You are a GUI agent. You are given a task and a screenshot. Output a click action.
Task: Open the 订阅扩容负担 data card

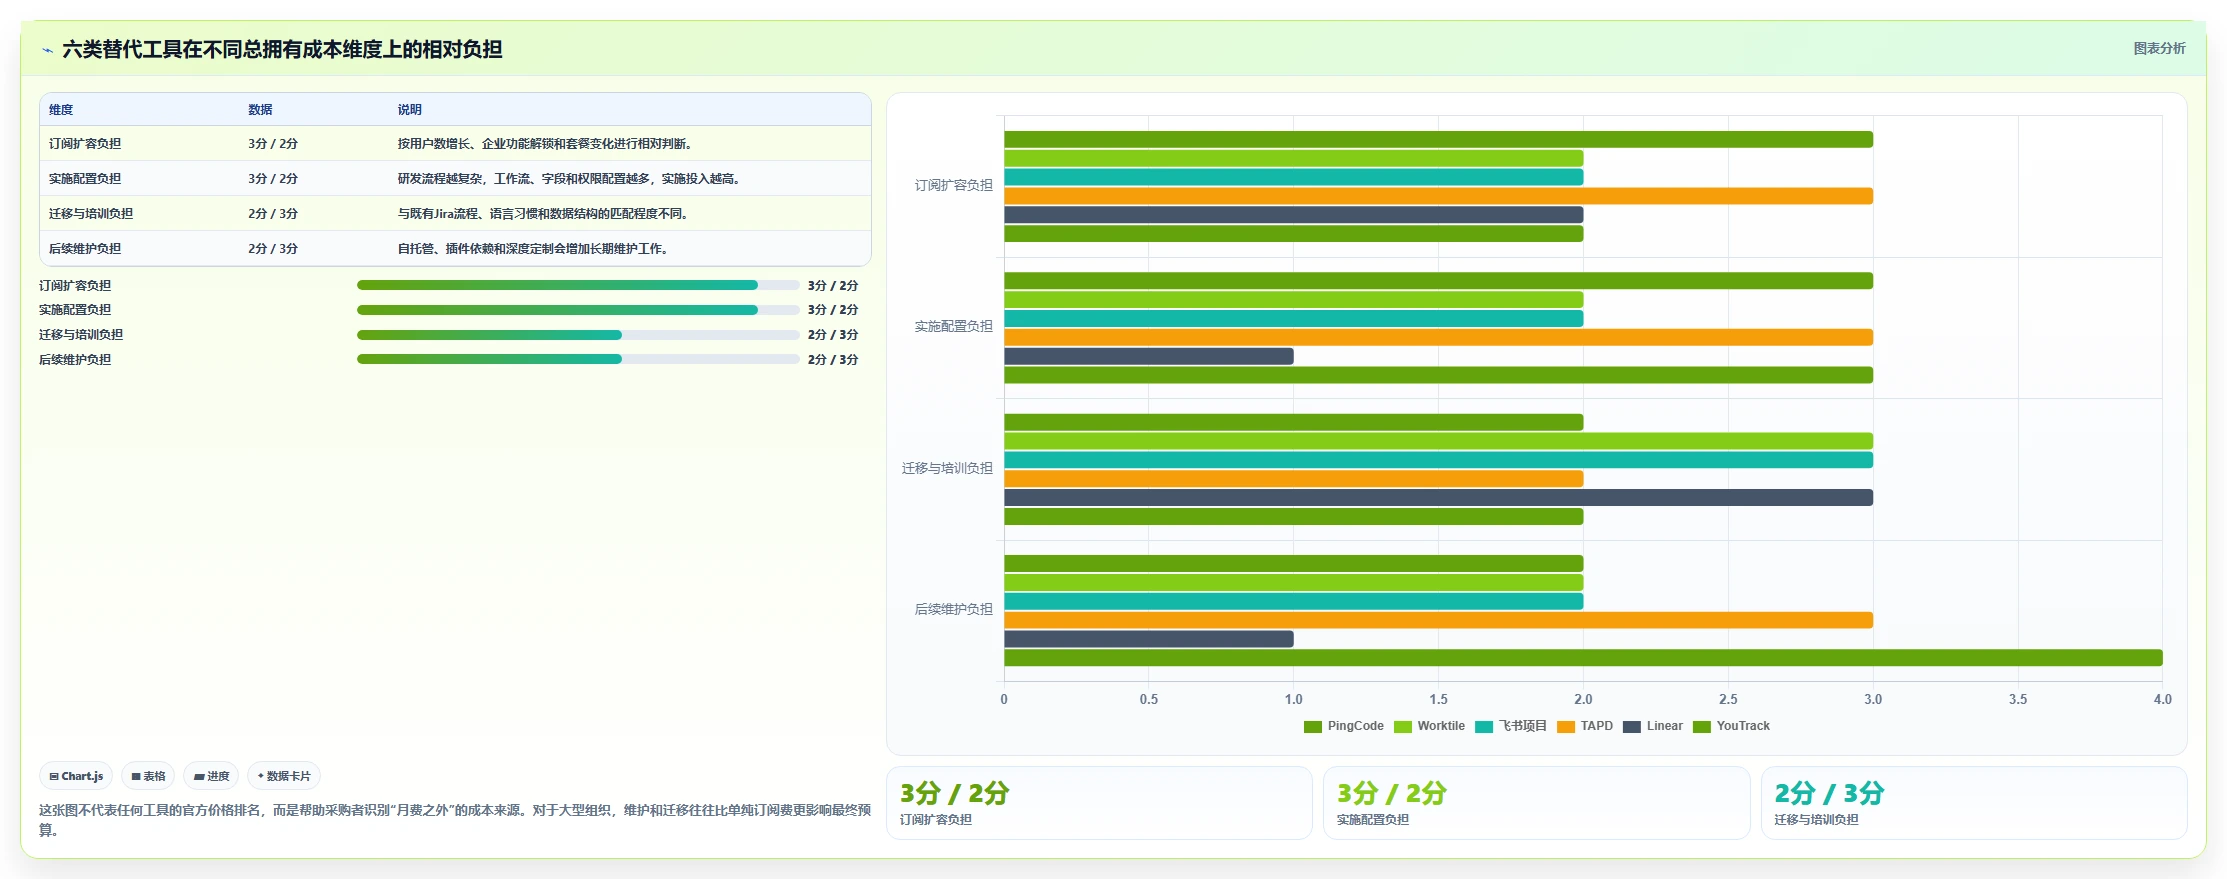click(x=1099, y=803)
